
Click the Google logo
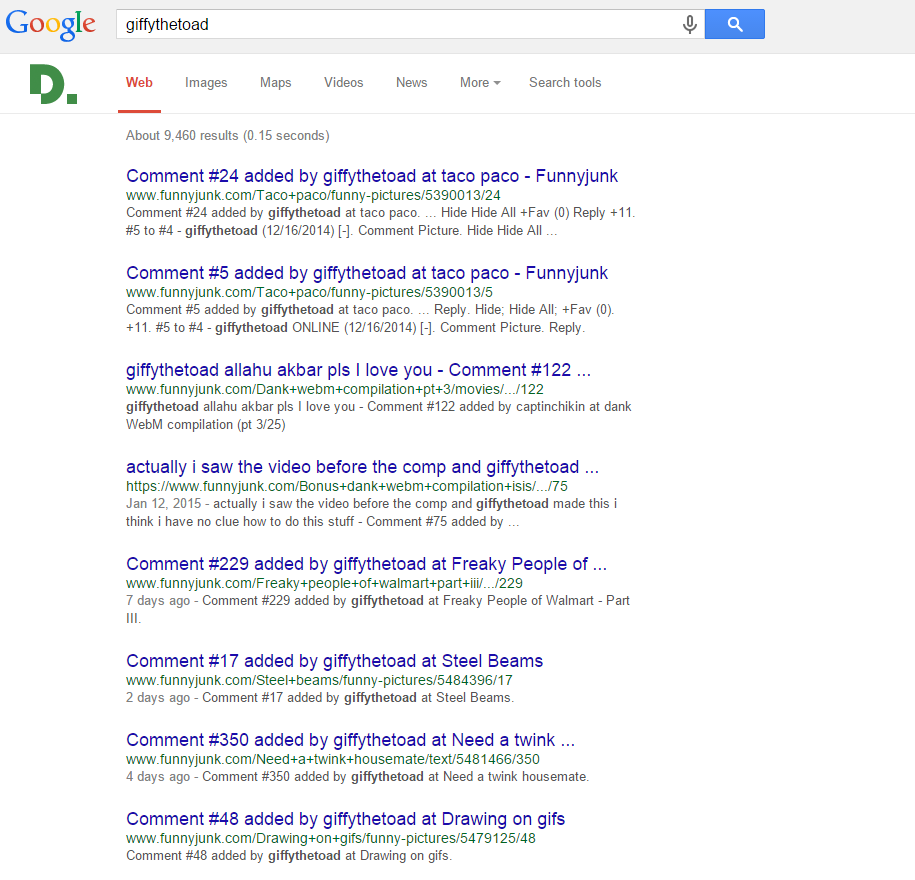click(x=50, y=24)
